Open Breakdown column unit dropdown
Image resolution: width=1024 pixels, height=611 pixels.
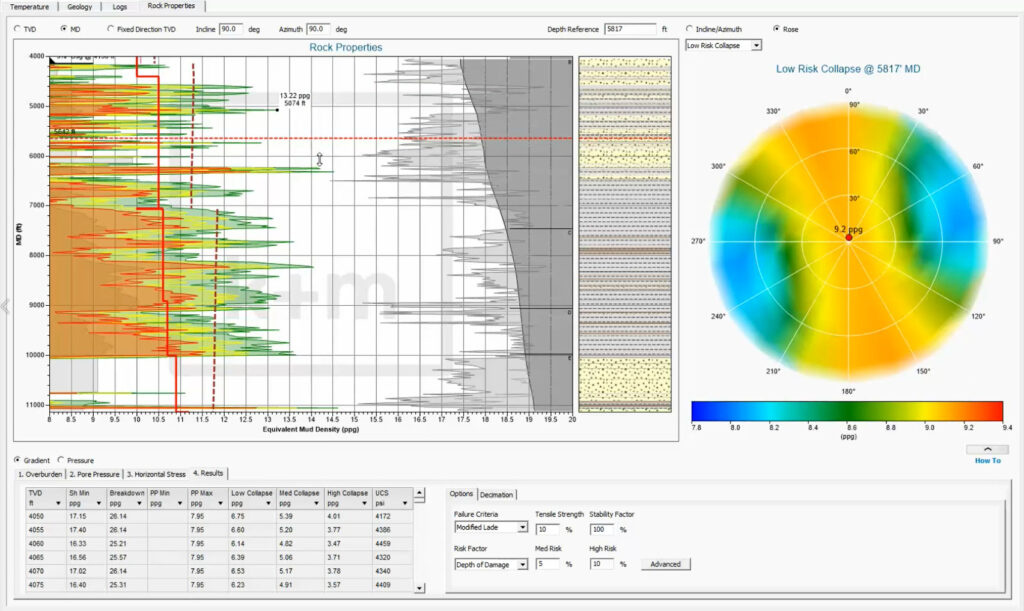139,503
